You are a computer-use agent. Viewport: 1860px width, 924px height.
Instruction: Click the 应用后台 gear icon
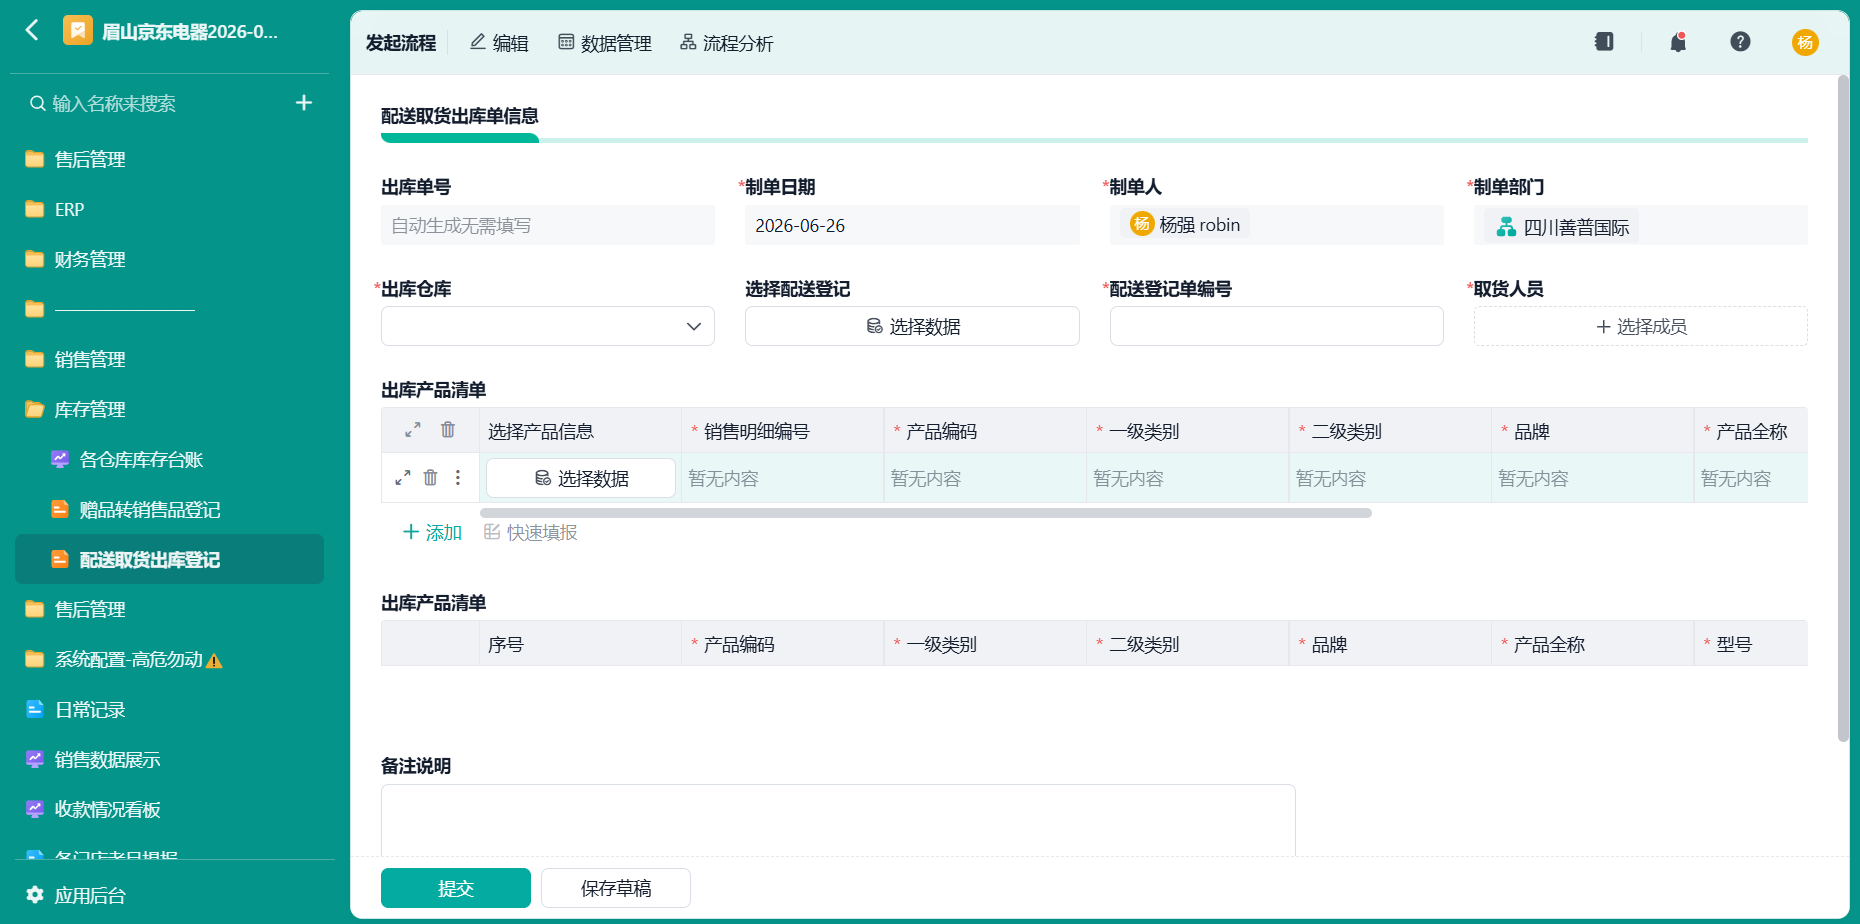[35, 895]
